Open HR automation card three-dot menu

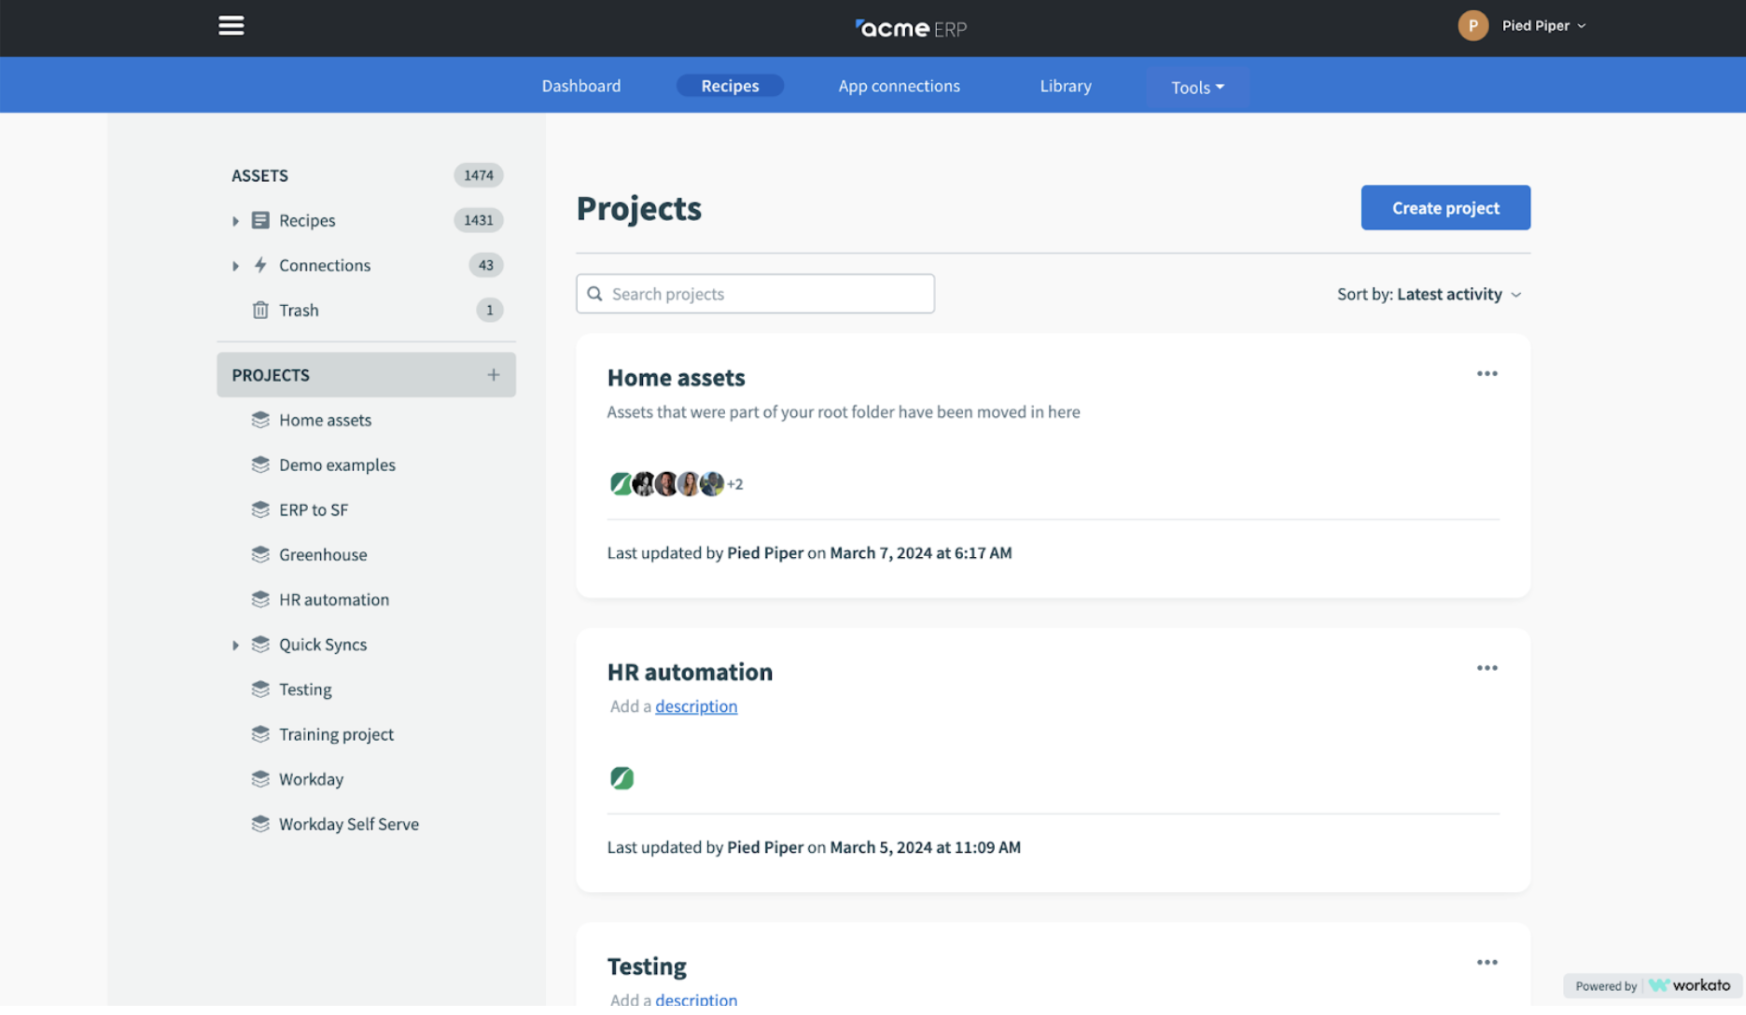(1486, 668)
